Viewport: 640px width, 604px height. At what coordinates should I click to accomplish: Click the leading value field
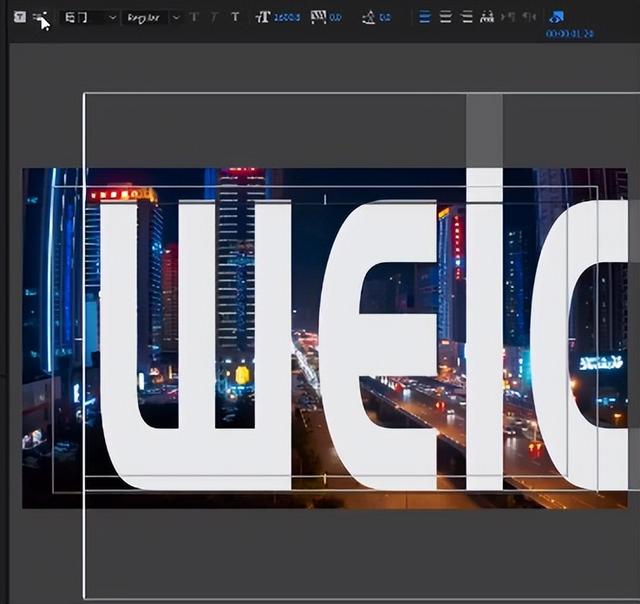point(385,18)
